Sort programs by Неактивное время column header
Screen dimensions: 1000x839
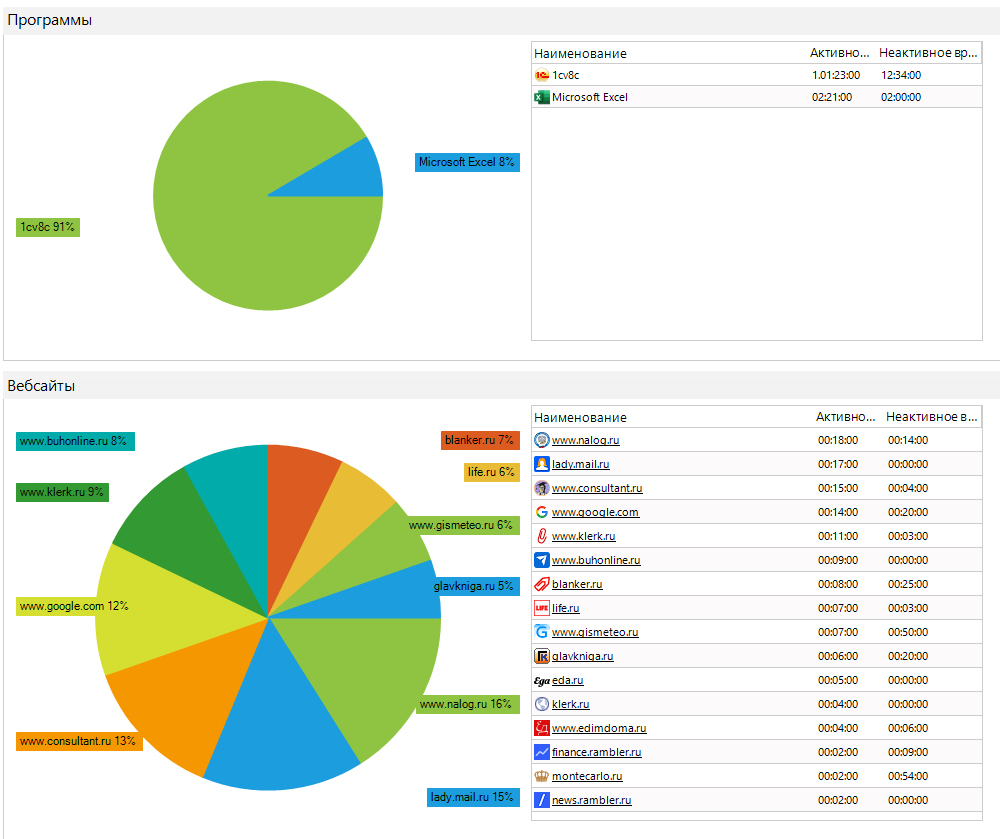coord(924,53)
